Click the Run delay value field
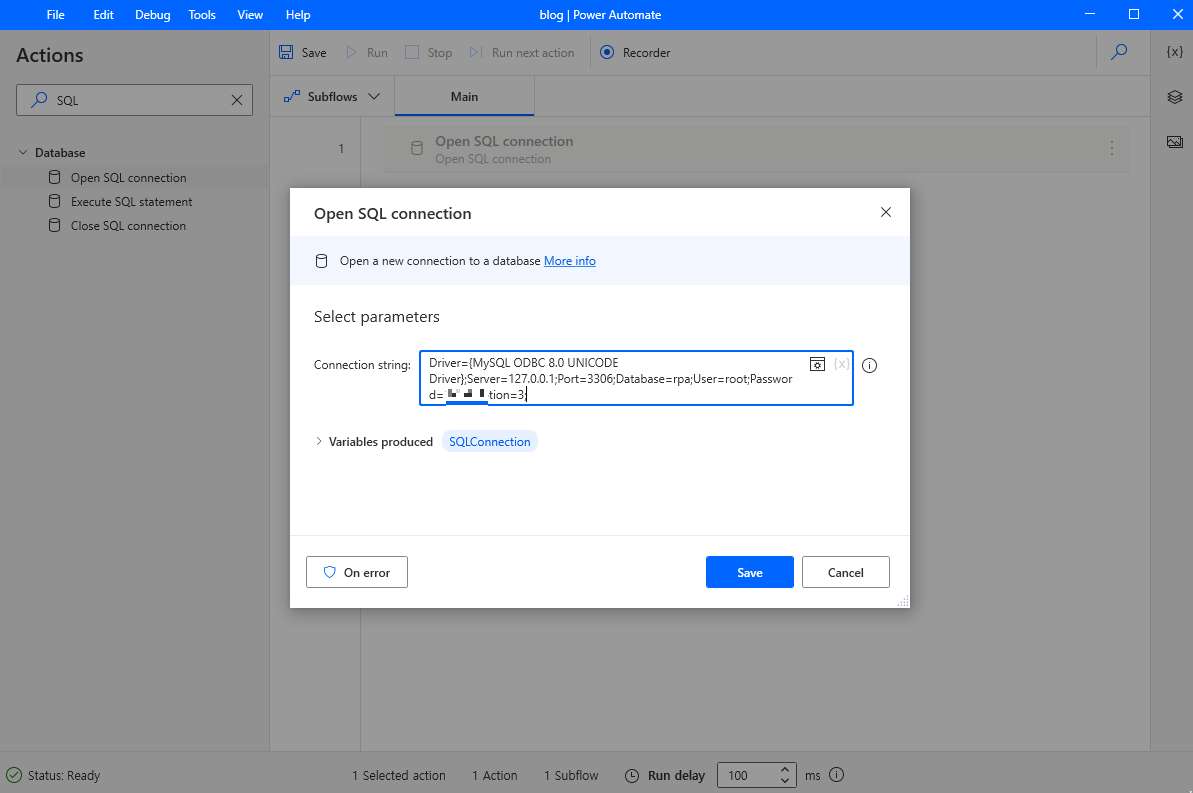The width and height of the screenshot is (1193, 793). click(747, 775)
